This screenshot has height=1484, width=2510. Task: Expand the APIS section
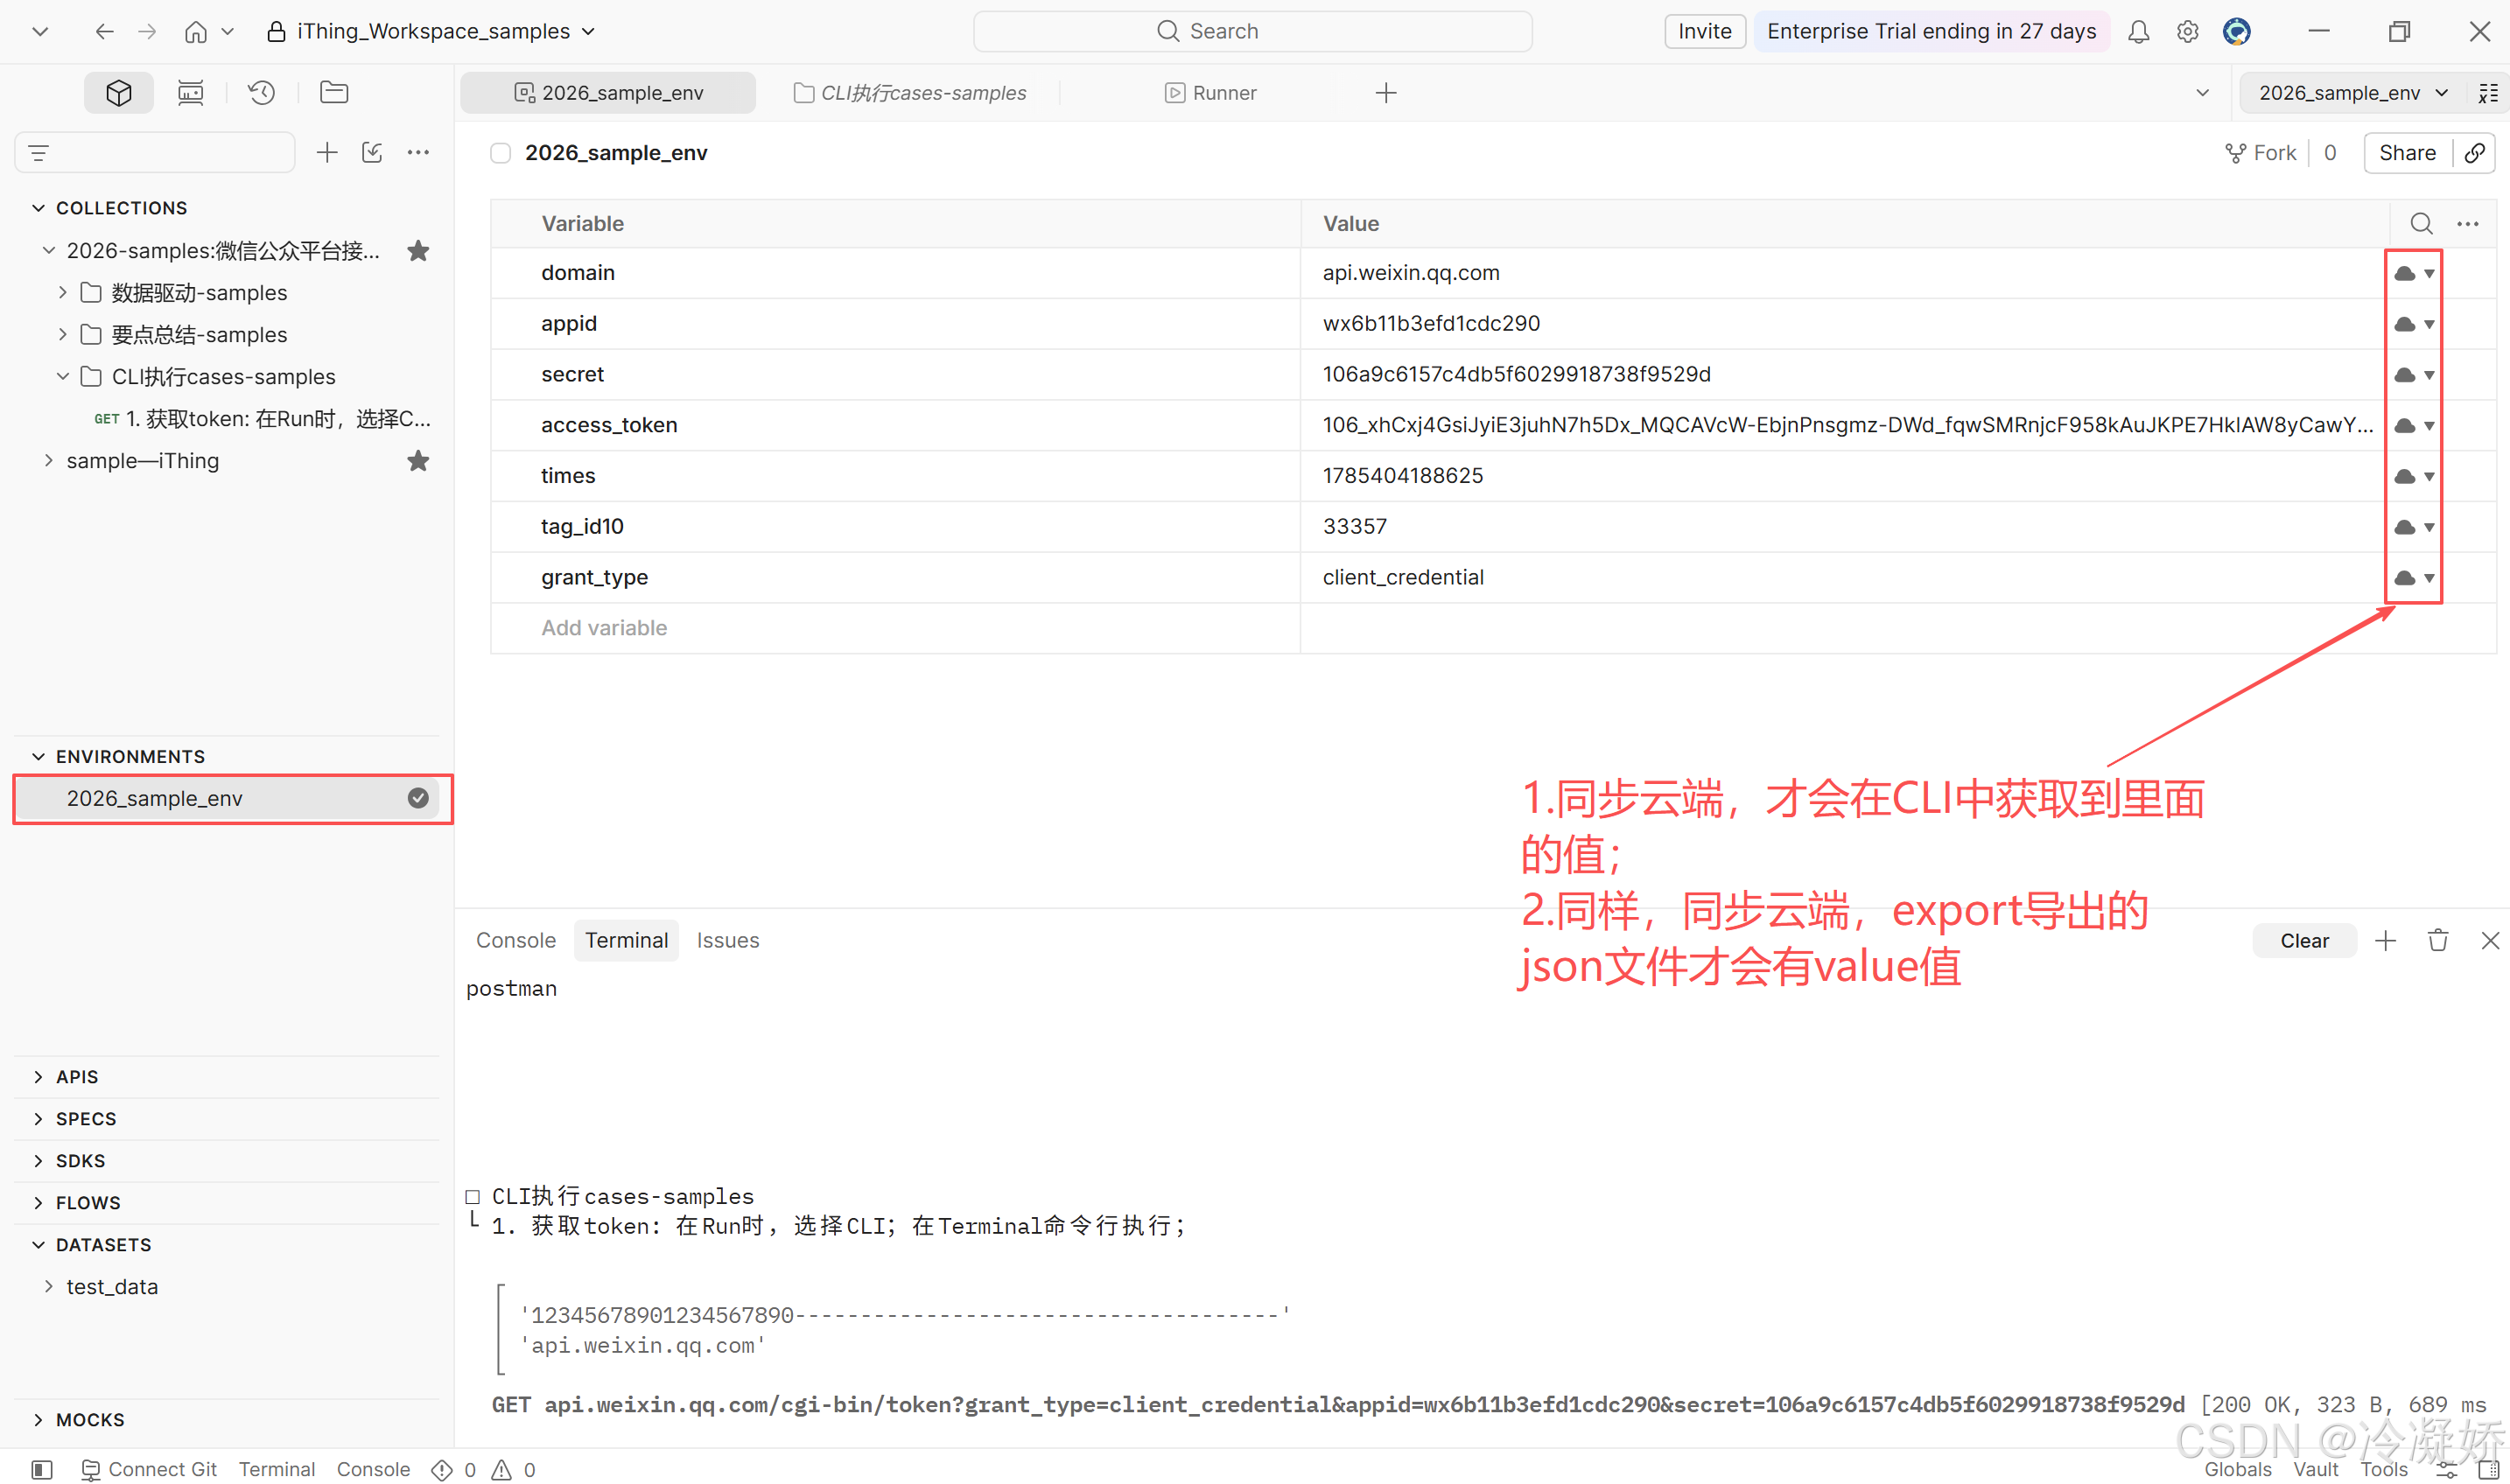tap(38, 1077)
